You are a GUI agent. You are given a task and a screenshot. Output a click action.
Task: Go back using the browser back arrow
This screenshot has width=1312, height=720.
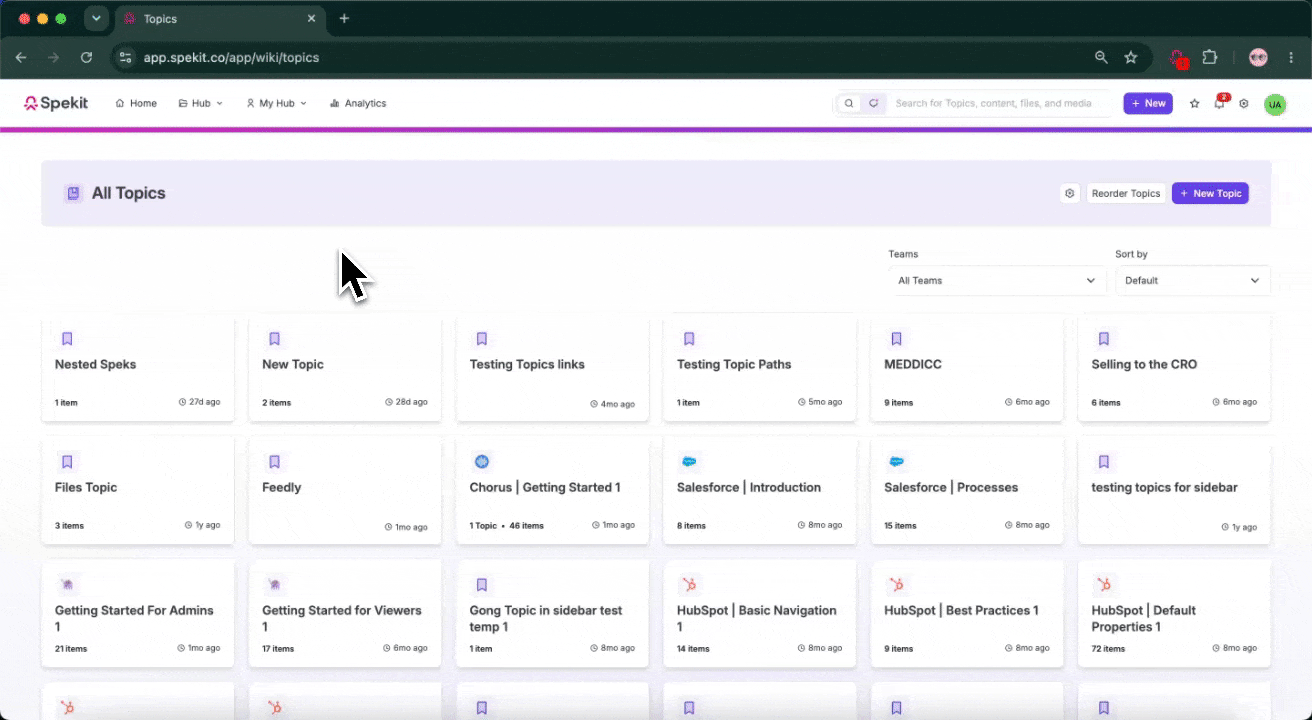click(21, 58)
